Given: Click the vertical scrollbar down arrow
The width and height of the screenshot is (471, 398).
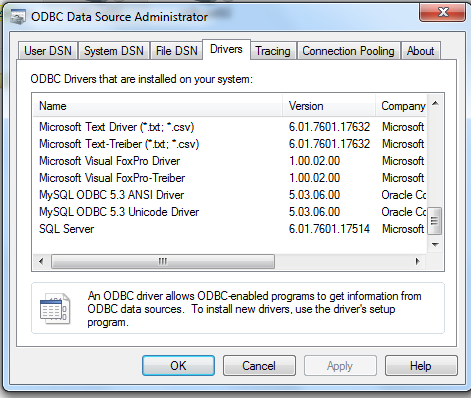Looking at the screenshot, I should tap(435, 245).
